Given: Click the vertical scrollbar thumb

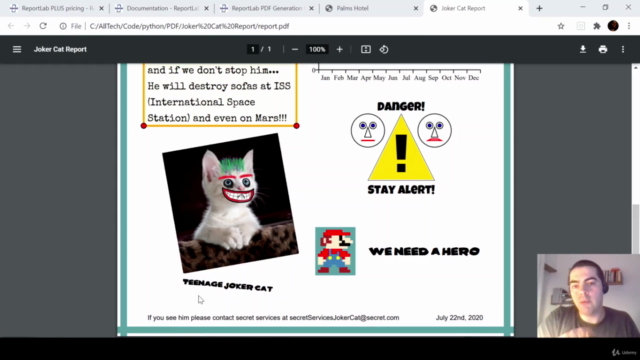Looking at the screenshot, I should [636, 229].
